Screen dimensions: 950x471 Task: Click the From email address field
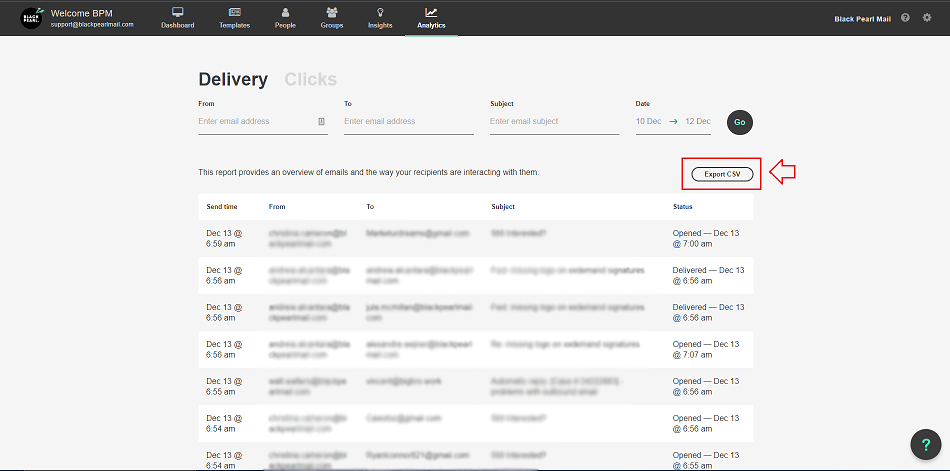tap(255, 122)
